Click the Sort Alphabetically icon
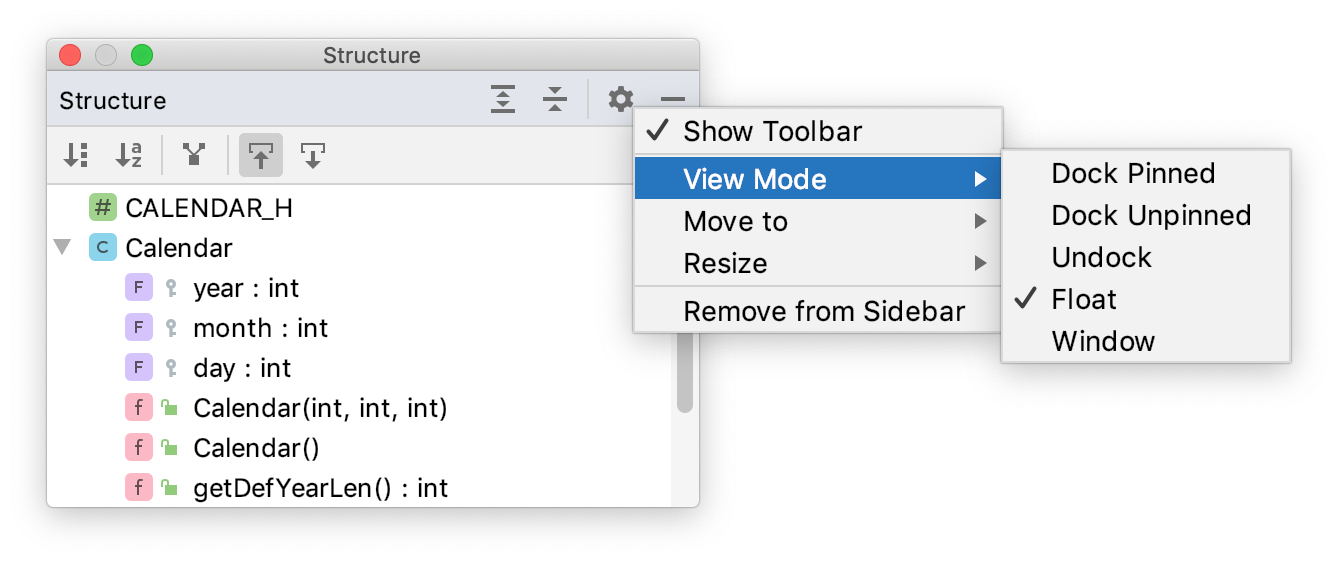This screenshot has width=1332, height=562. point(129,155)
